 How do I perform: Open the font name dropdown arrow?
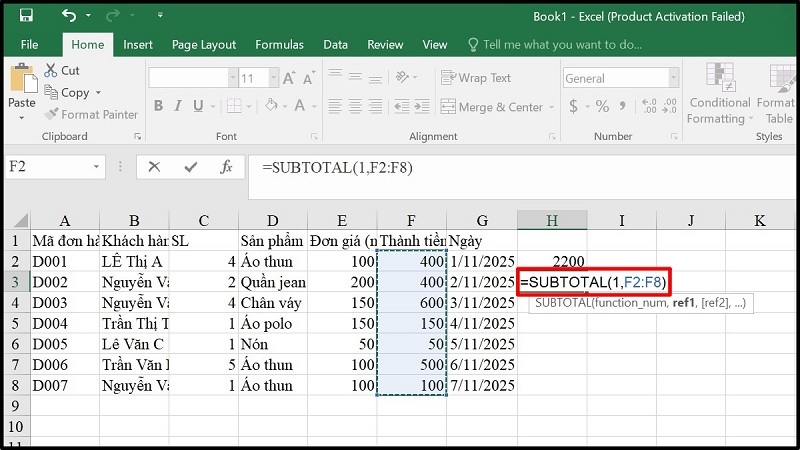(233, 78)
